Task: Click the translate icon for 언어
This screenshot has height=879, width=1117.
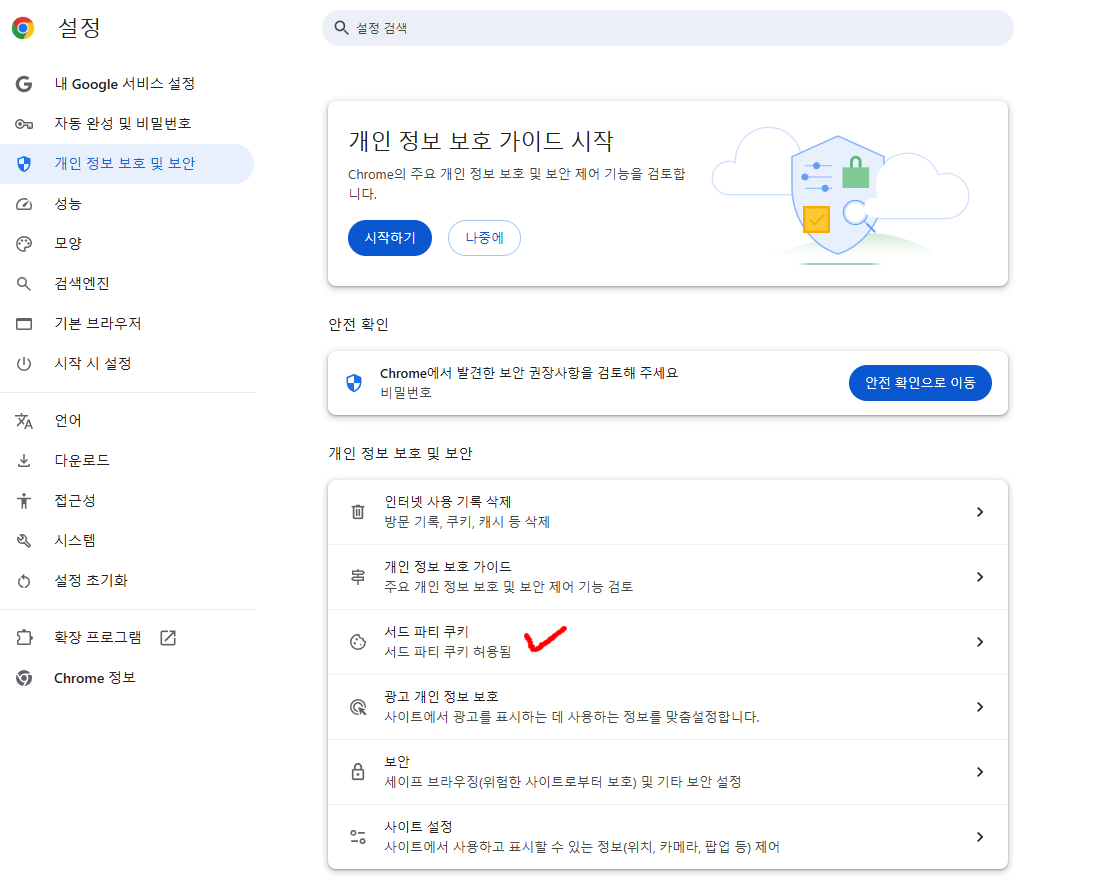Action: click(24, 421)
